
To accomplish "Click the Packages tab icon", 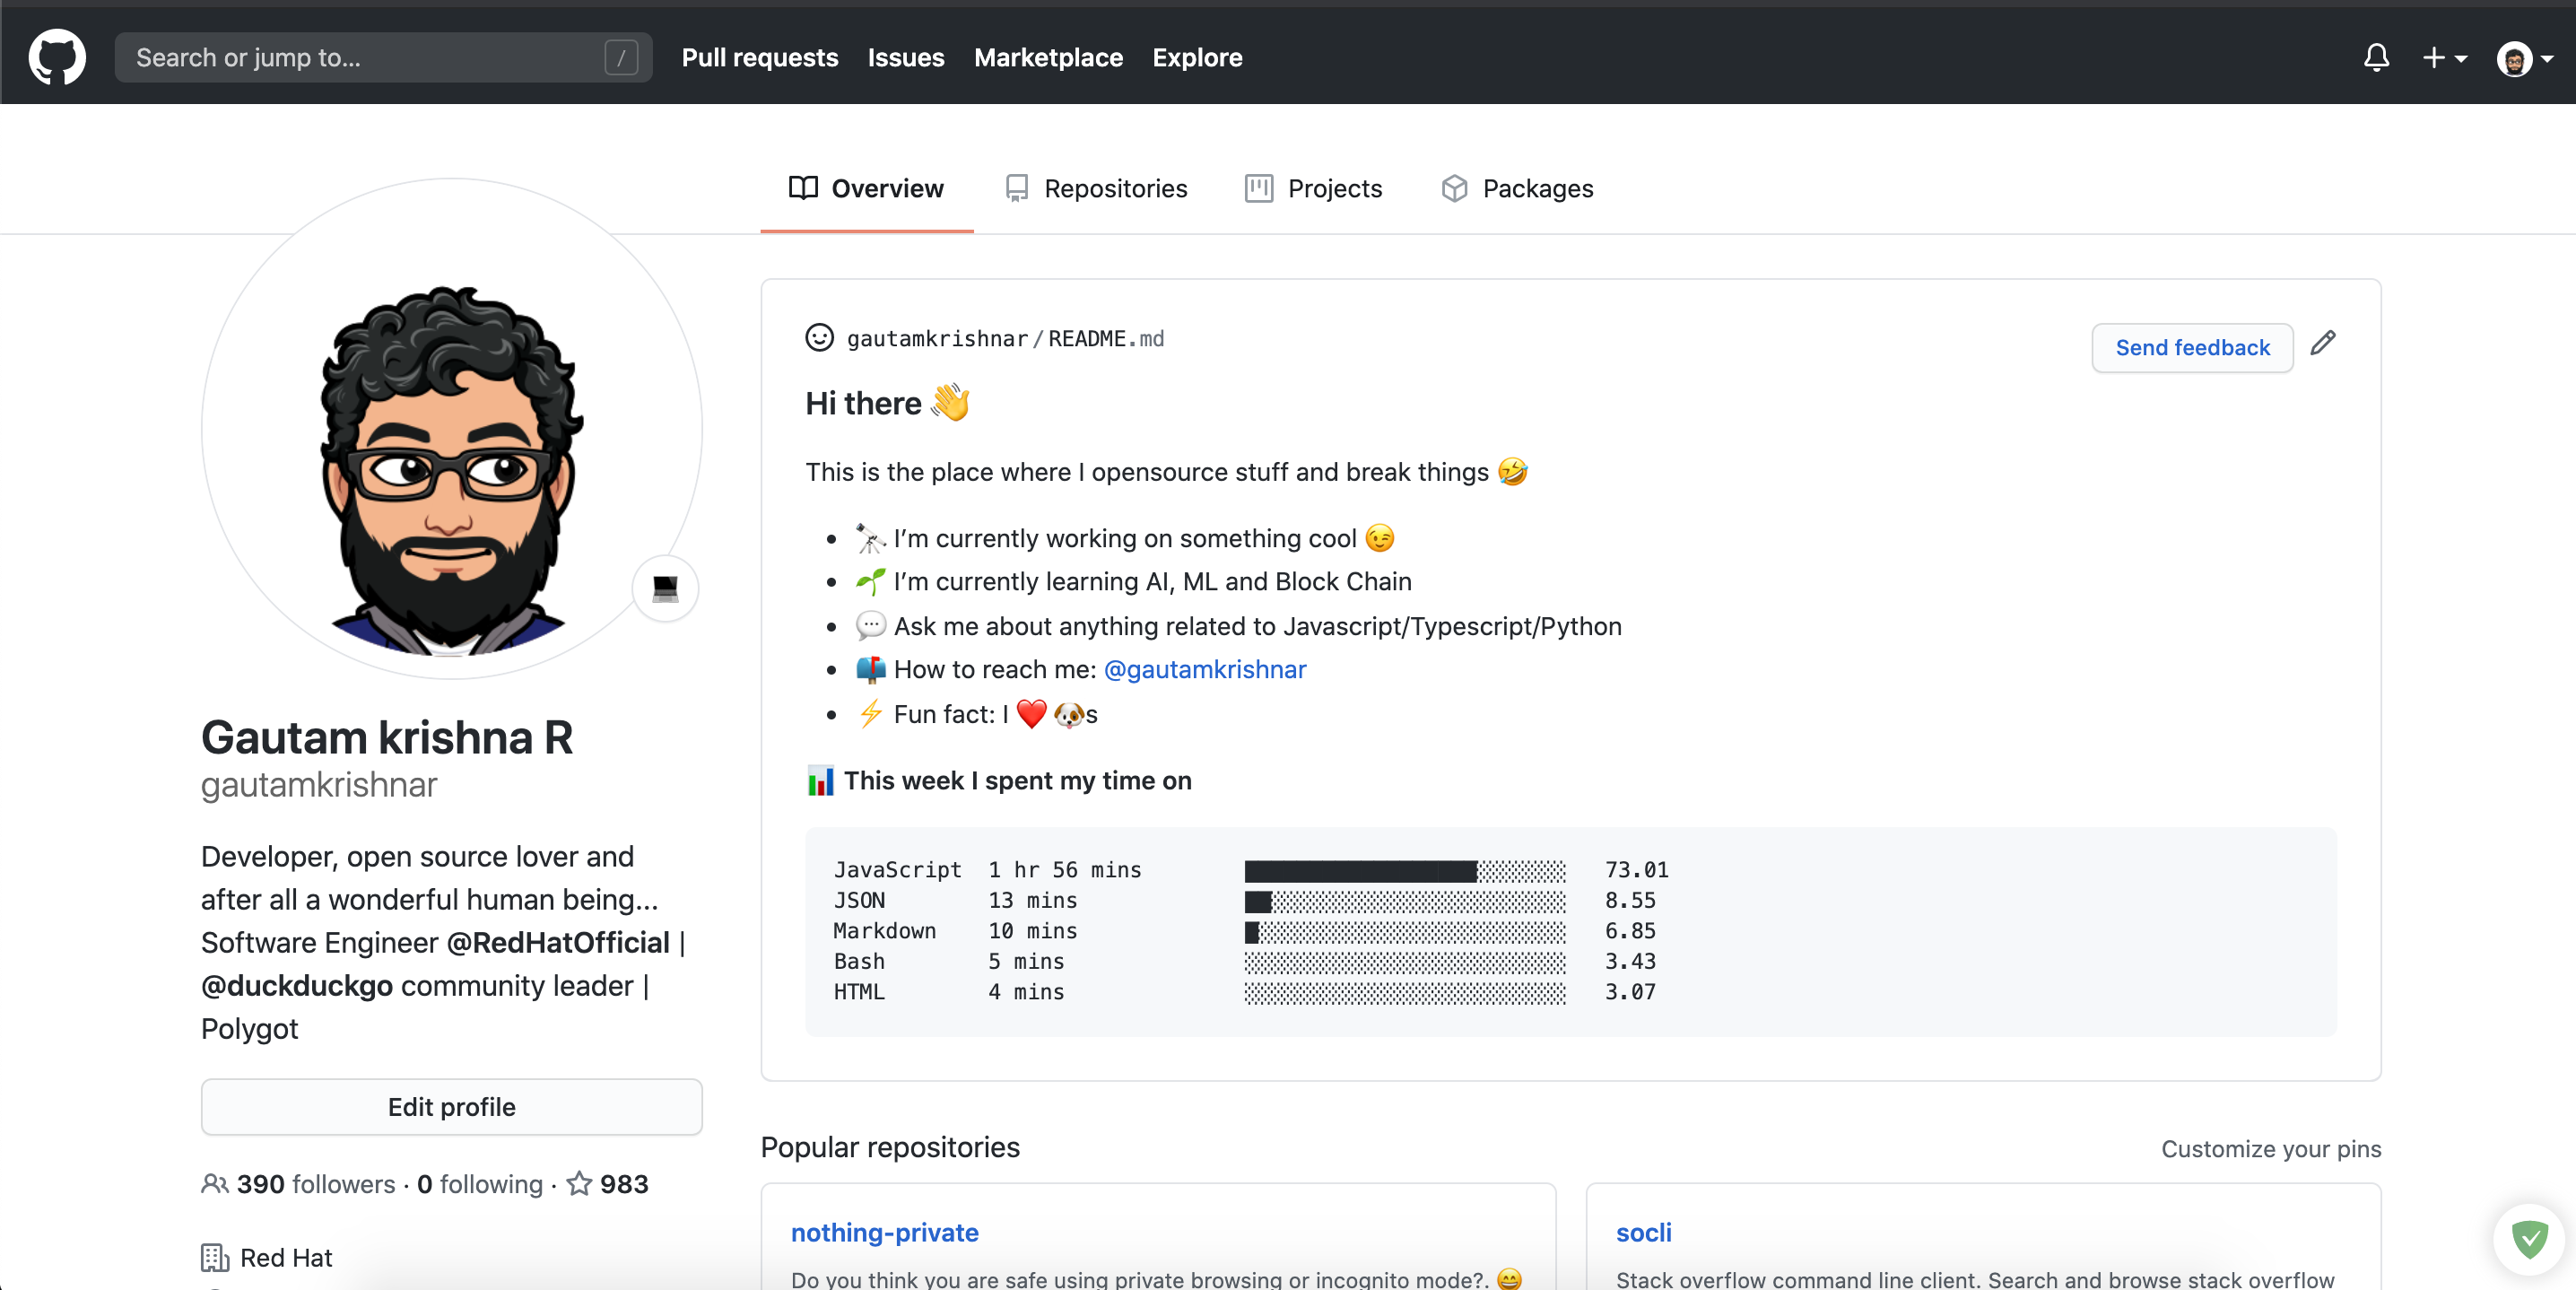I will click(x=1454, y=186).
